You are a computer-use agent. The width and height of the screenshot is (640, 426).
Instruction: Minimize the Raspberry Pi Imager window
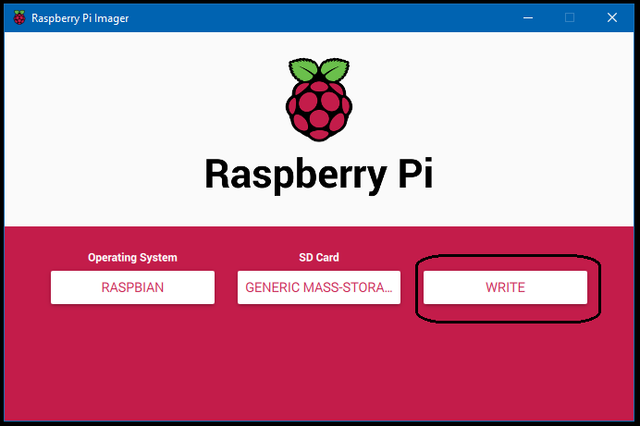528,18
